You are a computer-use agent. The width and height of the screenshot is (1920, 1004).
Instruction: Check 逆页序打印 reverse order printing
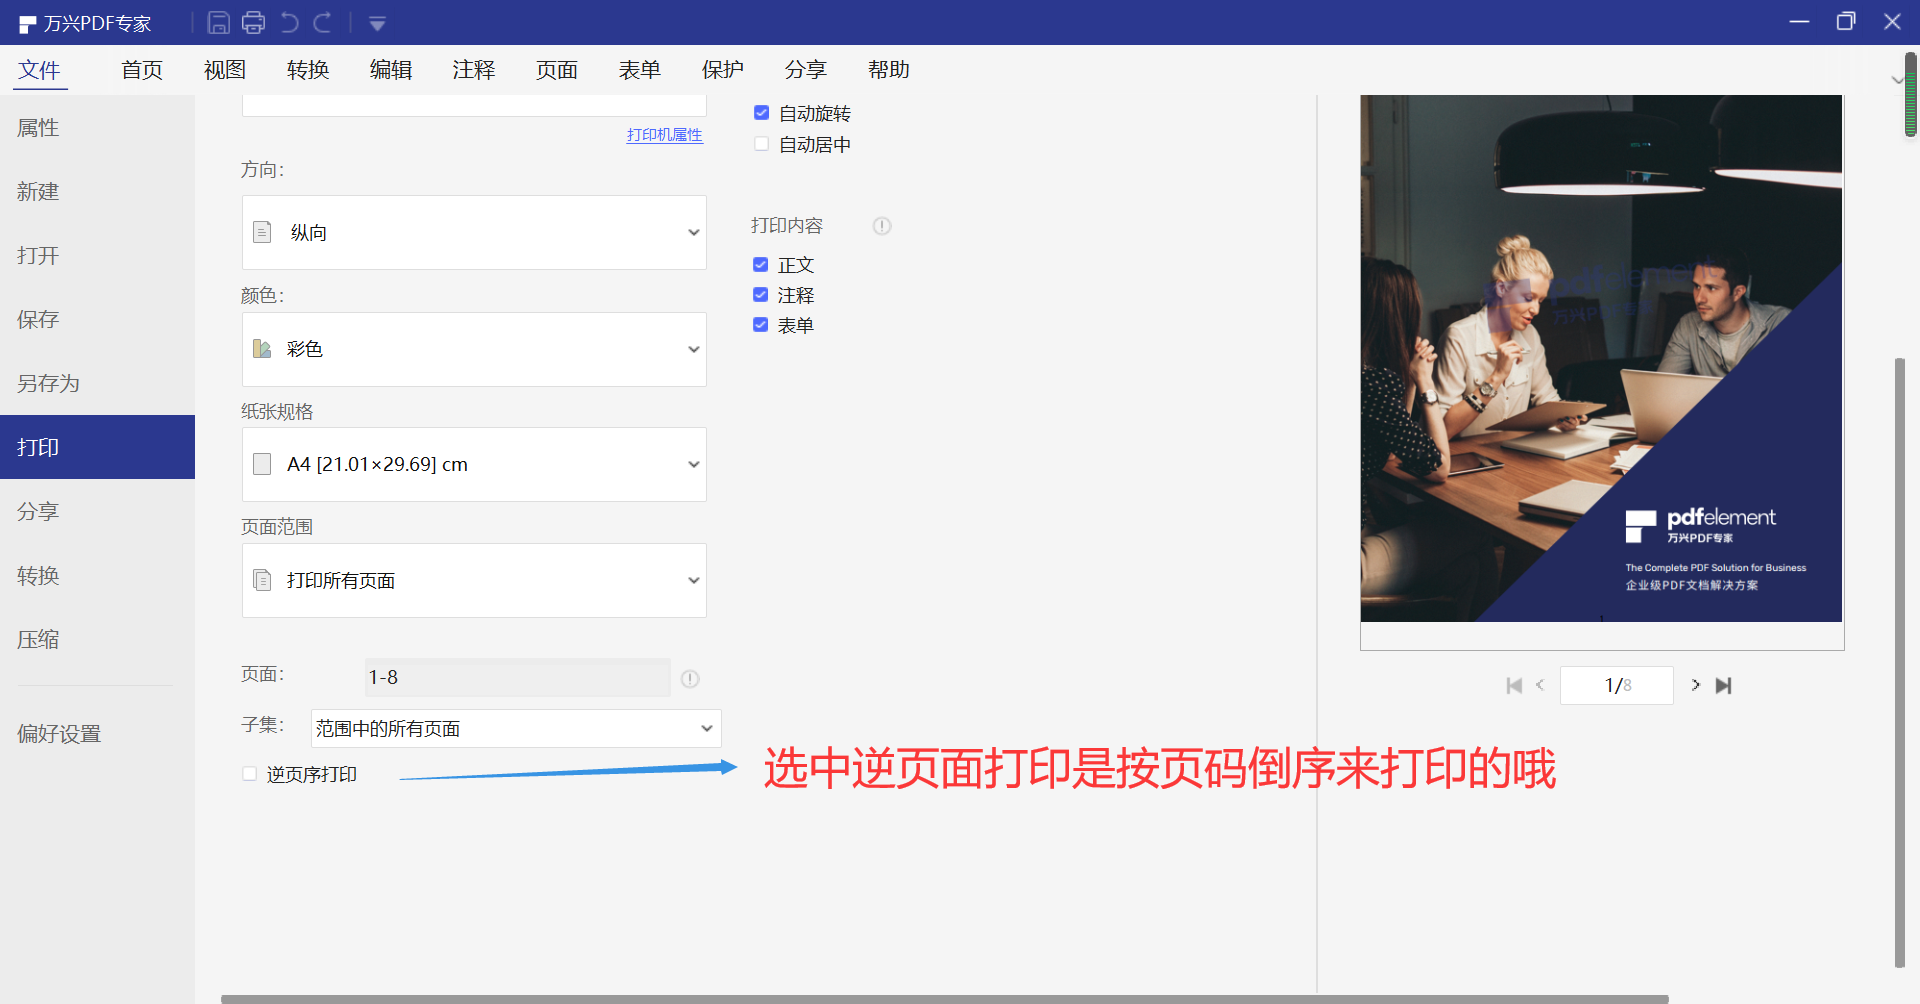(x=248, y=773)
